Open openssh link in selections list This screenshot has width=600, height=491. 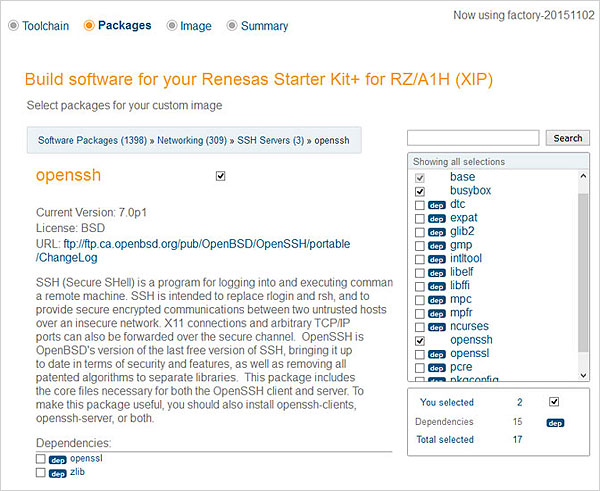click(x=471, y=340)
